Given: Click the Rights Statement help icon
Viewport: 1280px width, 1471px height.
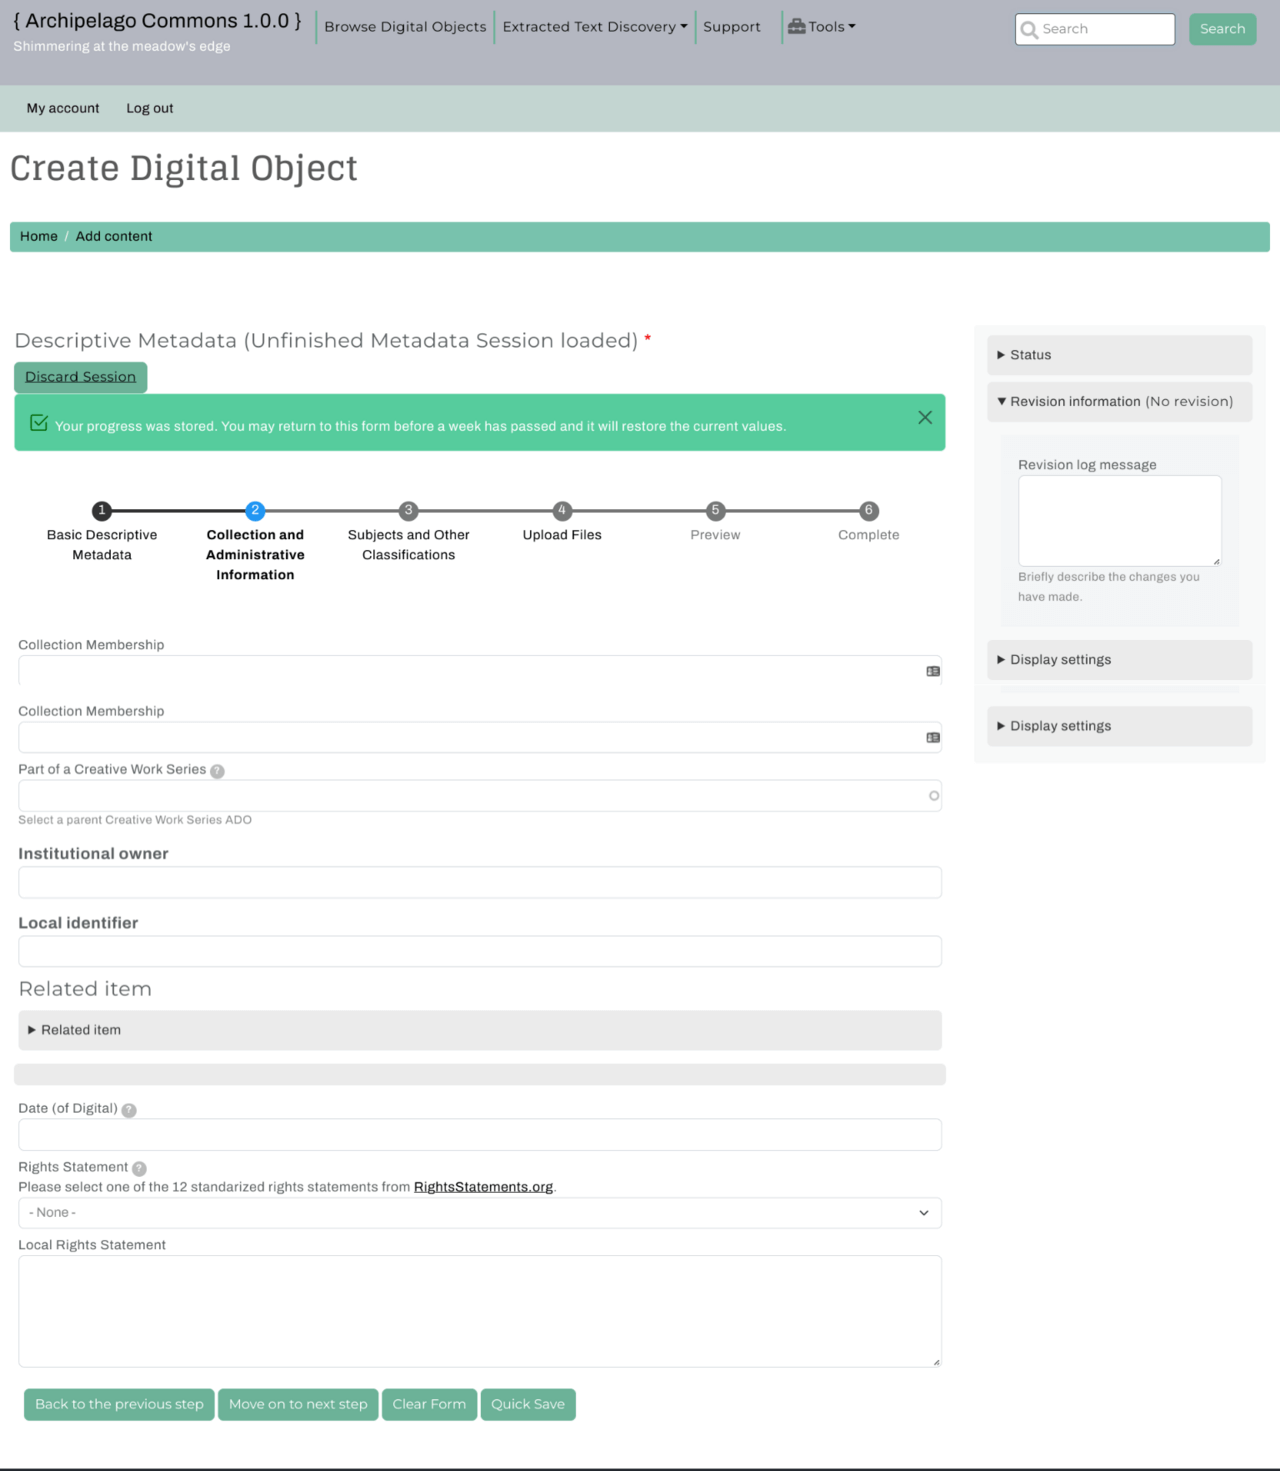Looking at the screenshot, I should [x=139, y=1169].
